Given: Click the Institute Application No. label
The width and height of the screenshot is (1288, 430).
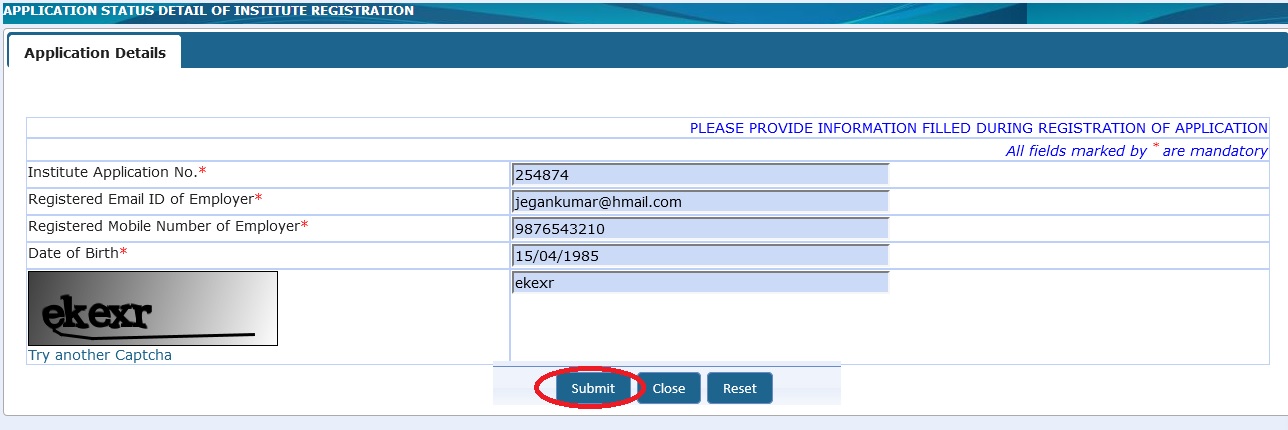Looking at the screenshot, I should coord(112,172).
